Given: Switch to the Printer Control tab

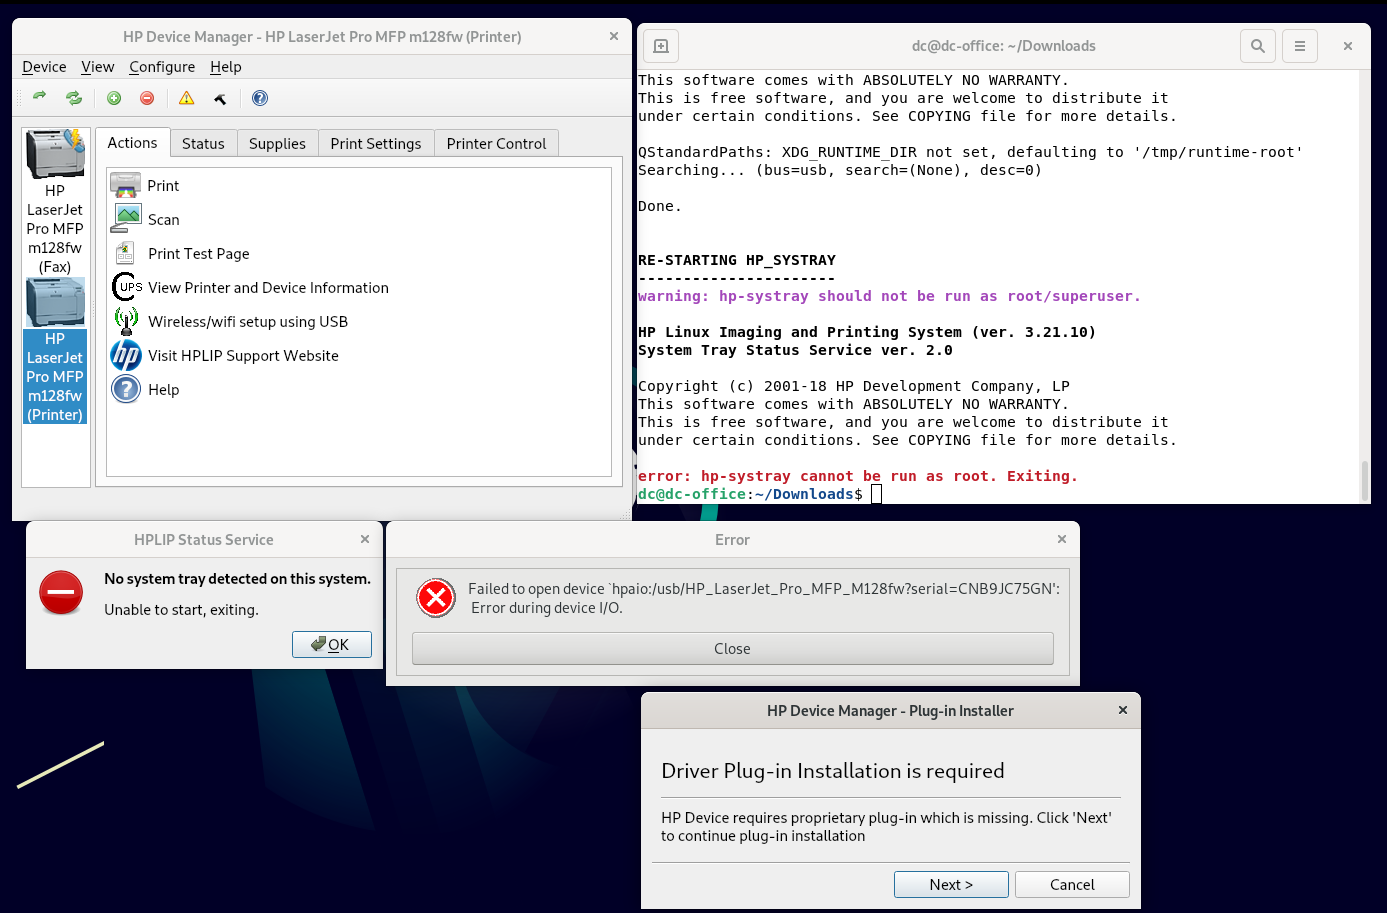Looking at the screenshot, I should coord(496,144).
